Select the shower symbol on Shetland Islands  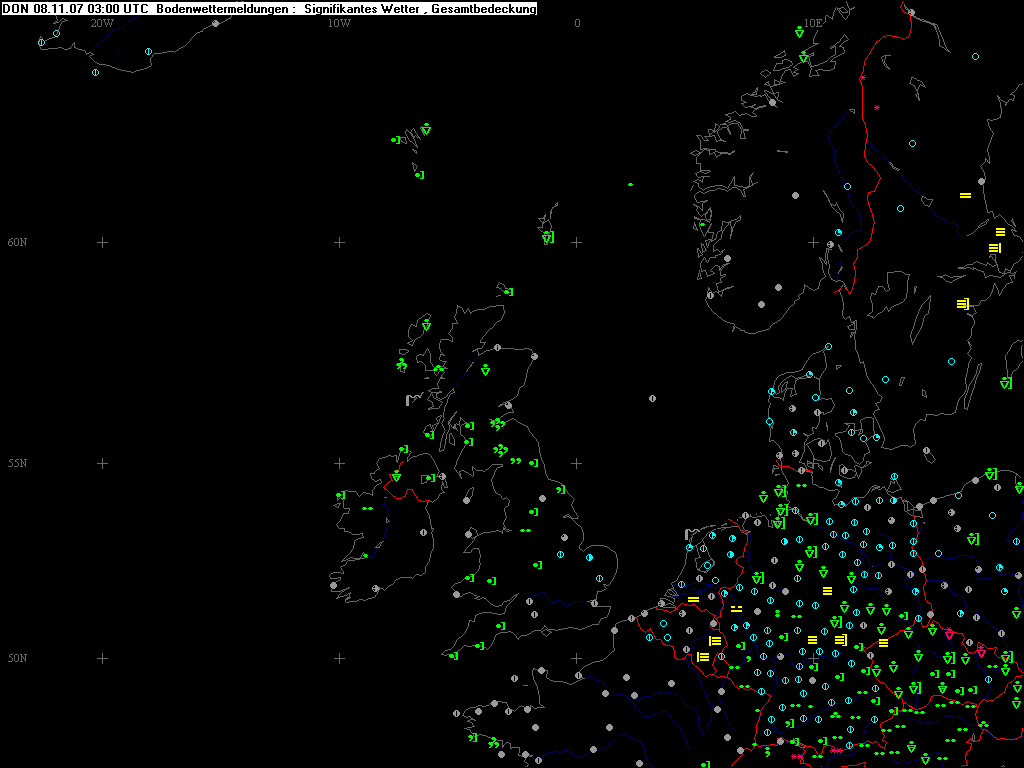click(547, 238)
